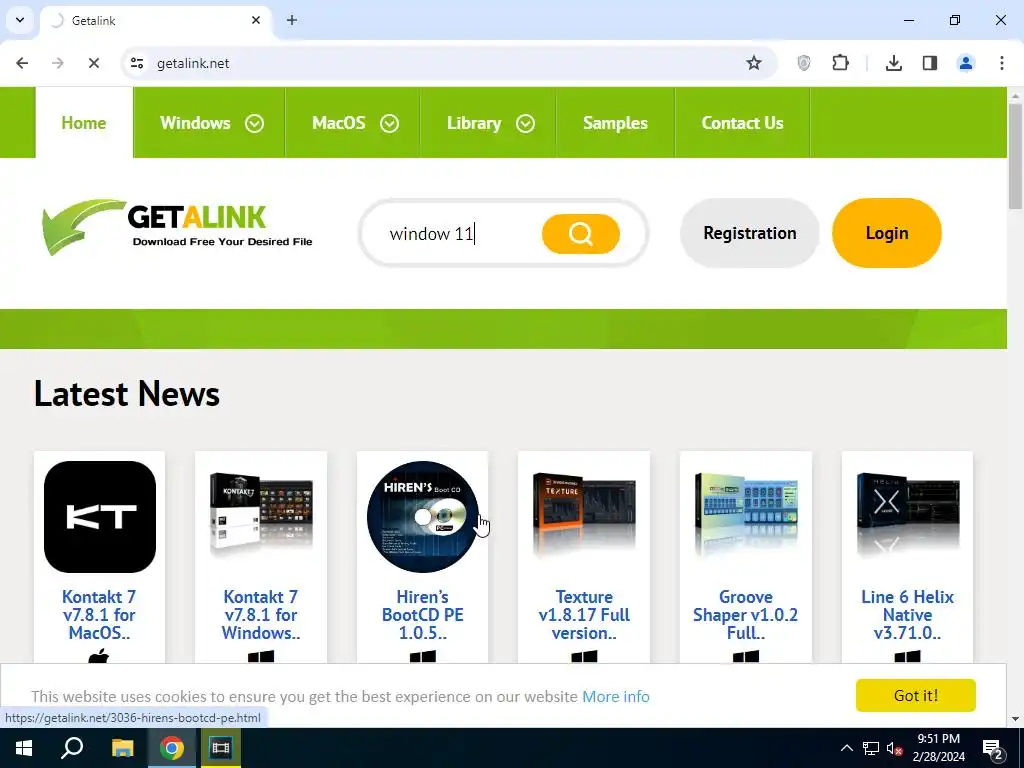Open the tab search chevron
This screenshot has height=768, width=1024.
click(x=20, y=20)
